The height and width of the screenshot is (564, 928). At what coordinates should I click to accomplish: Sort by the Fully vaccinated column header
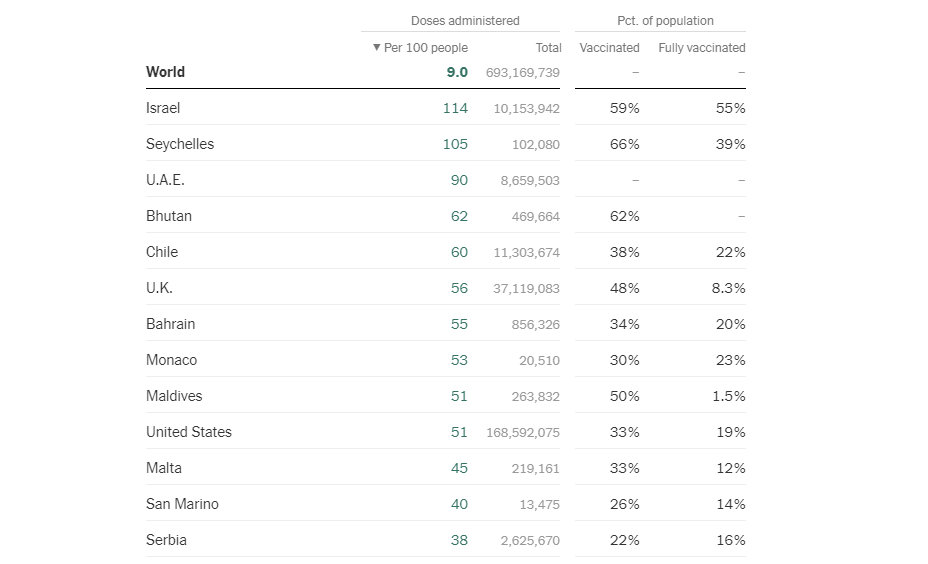point(701,48)
